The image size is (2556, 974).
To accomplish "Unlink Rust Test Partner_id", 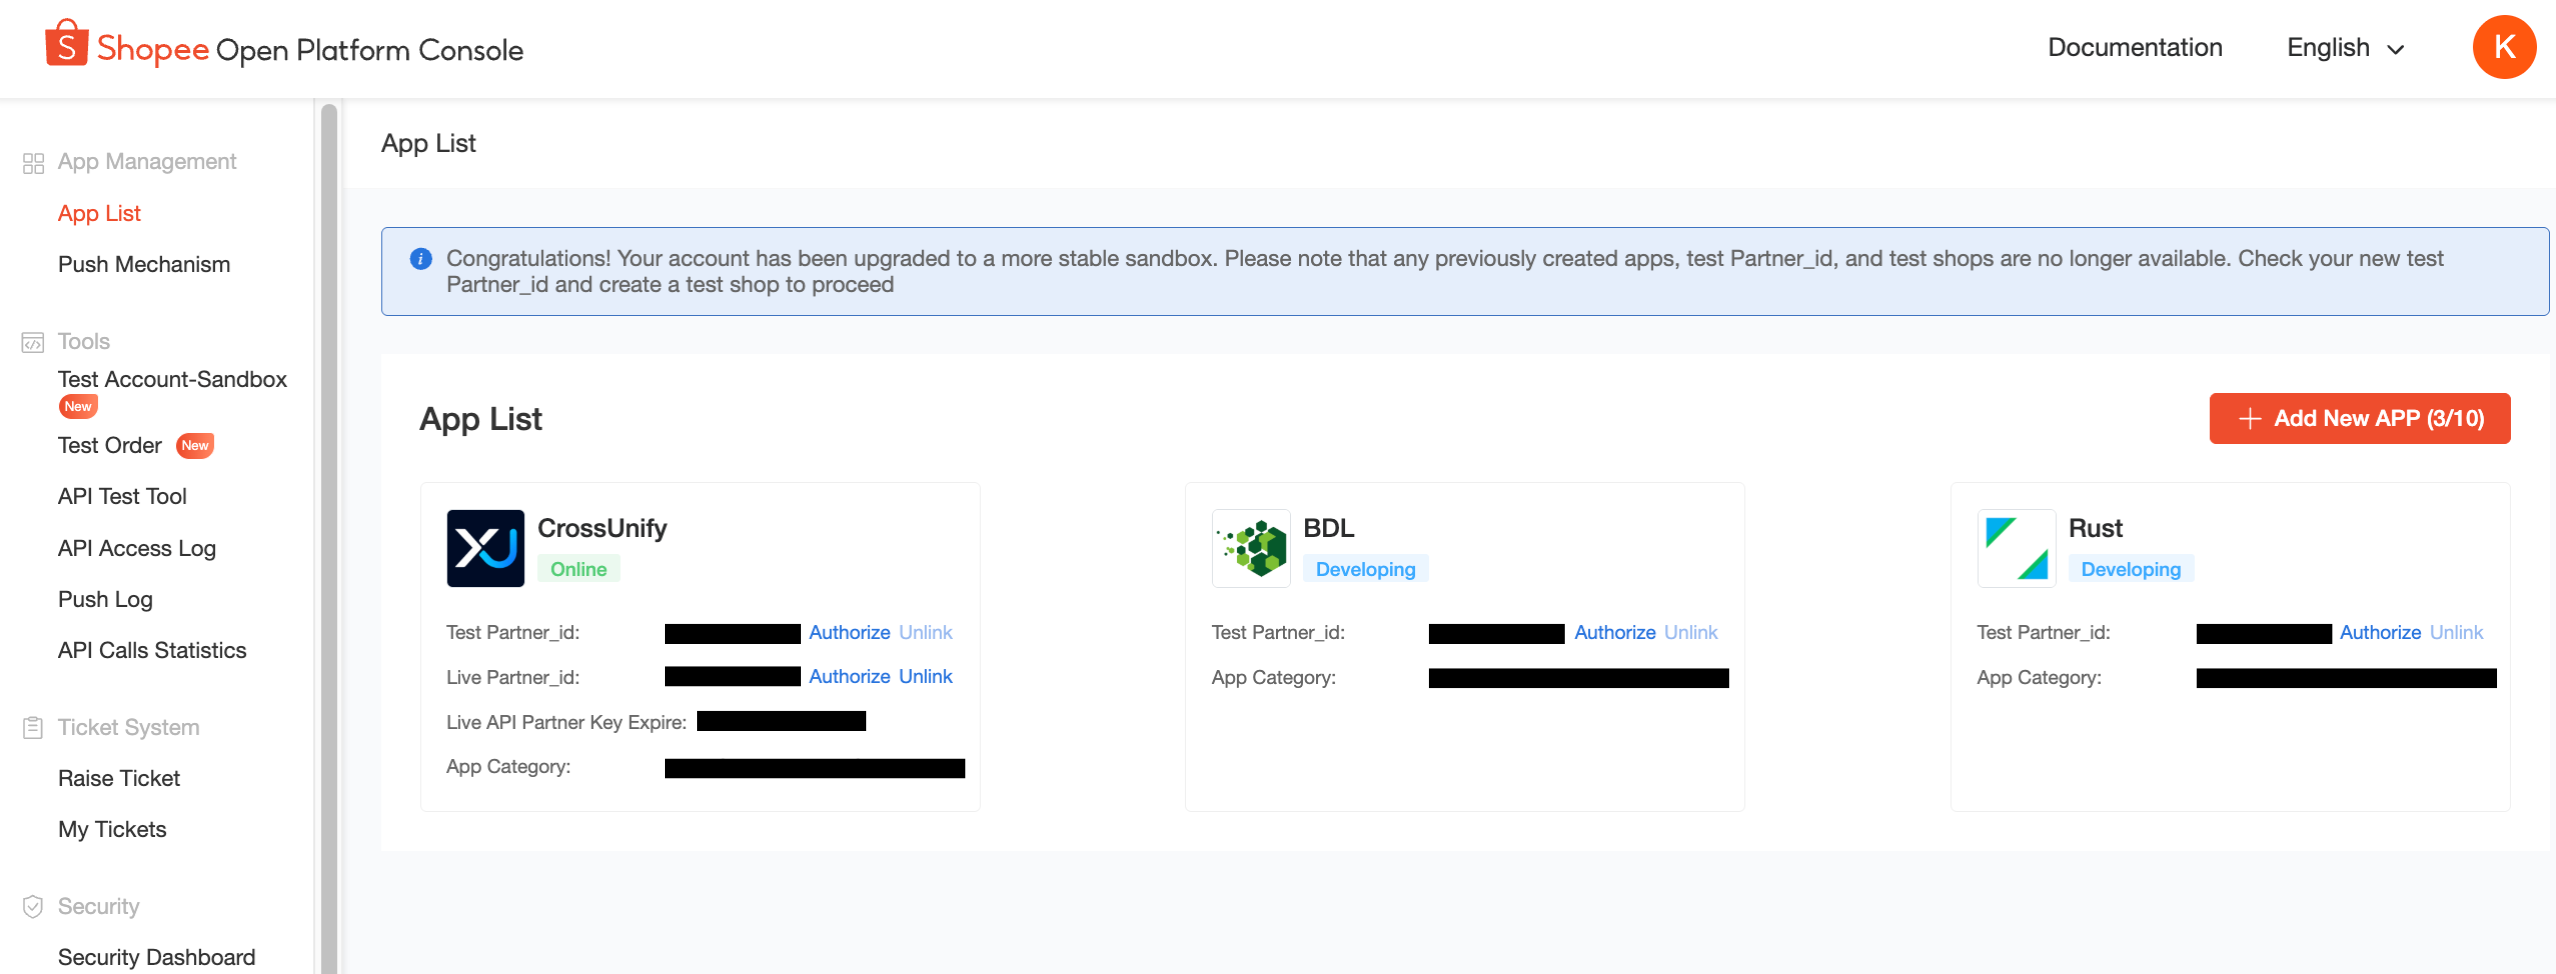I will (x=2457, y=632).
